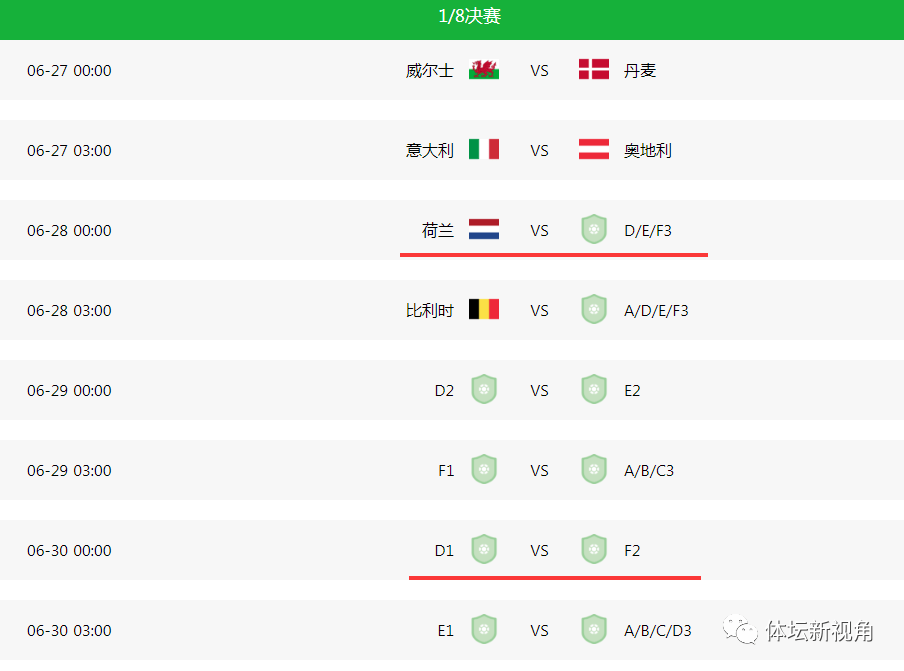Click the Denmark flag icon
904x671 pixels.
coord(594,70)
